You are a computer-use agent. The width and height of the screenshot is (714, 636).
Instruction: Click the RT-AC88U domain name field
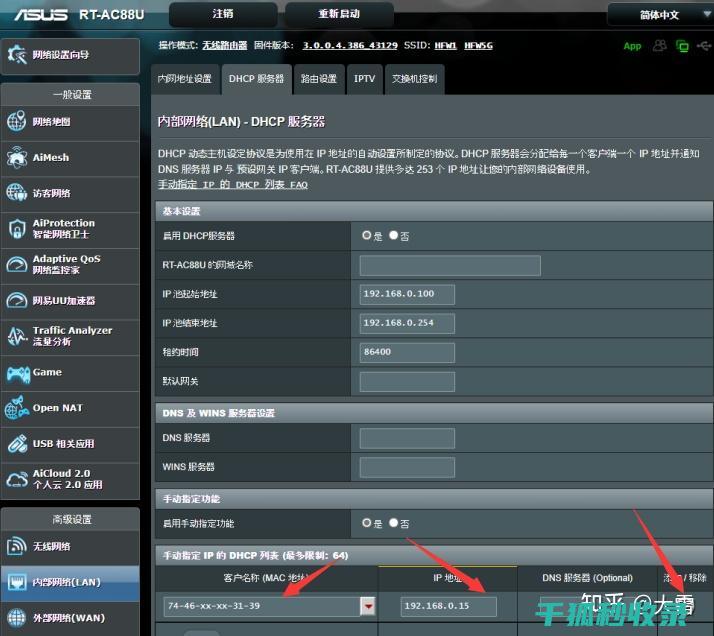[x=450, y=265]
